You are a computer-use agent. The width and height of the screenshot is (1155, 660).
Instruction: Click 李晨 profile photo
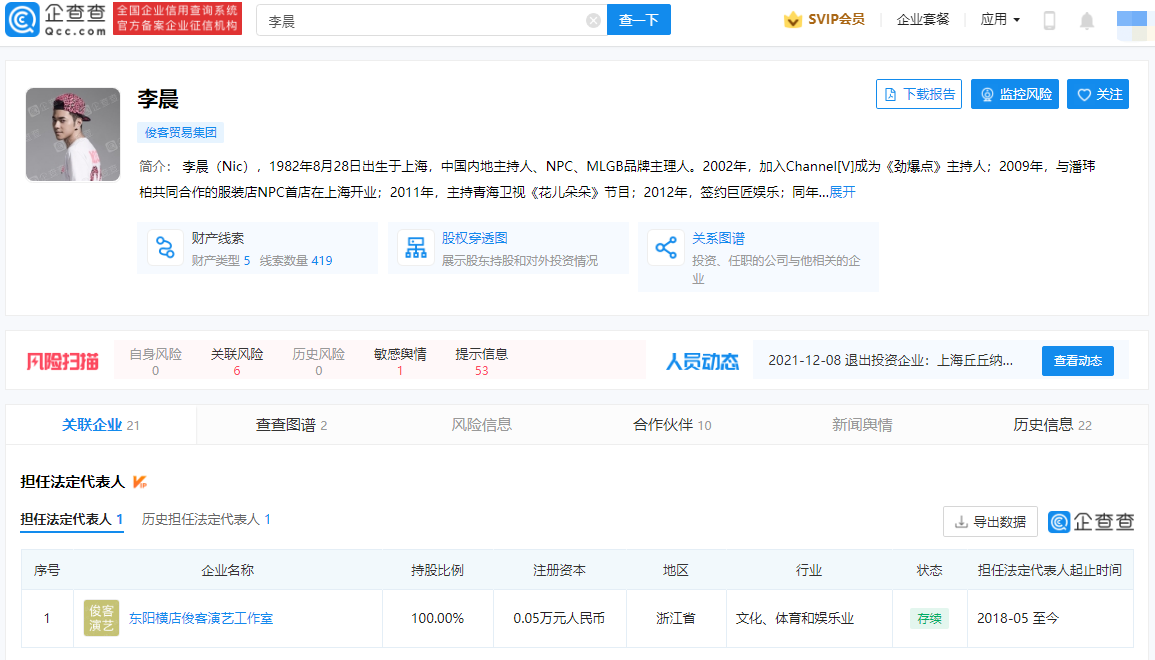tap(73, 135)
